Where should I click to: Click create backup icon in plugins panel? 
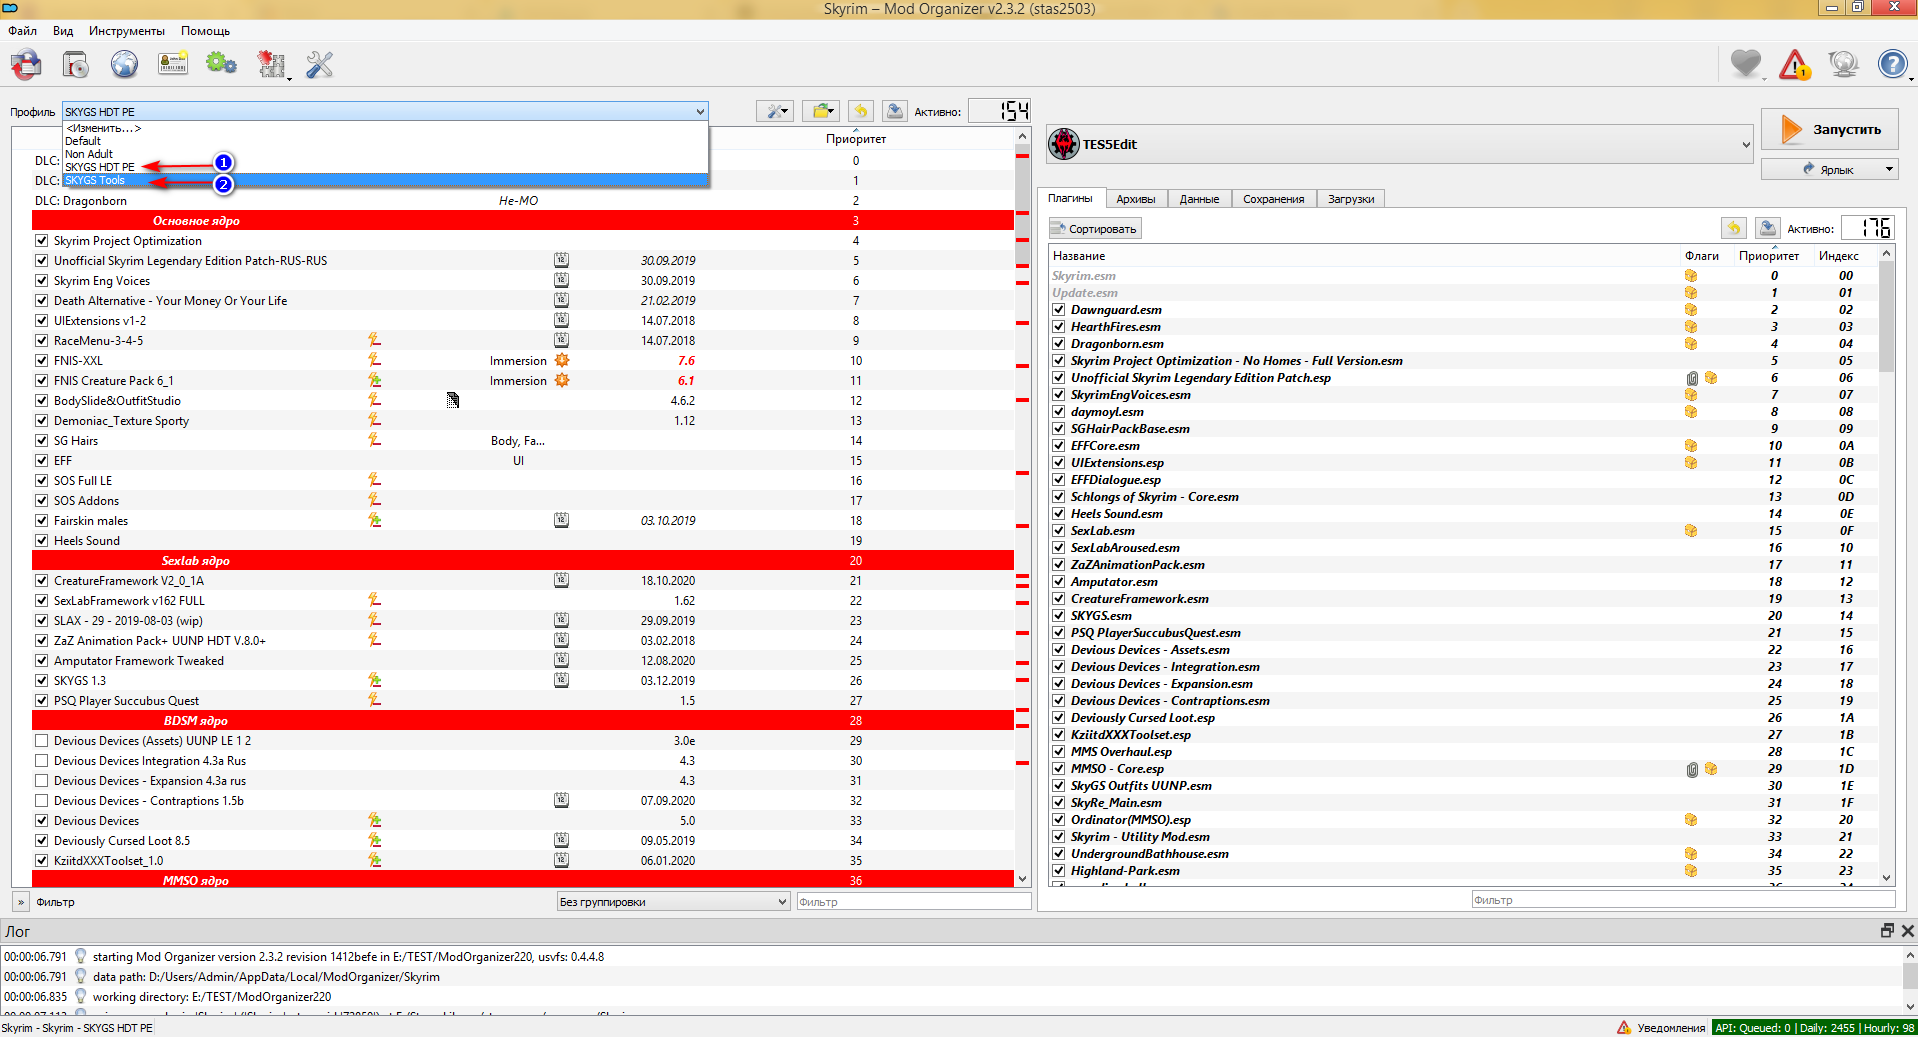point(1768,228)
